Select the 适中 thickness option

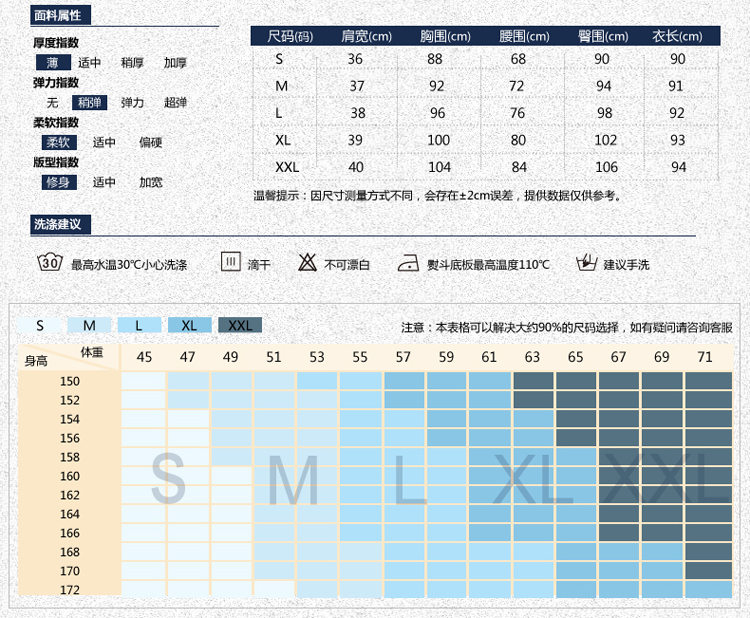(x=89, y=62)
